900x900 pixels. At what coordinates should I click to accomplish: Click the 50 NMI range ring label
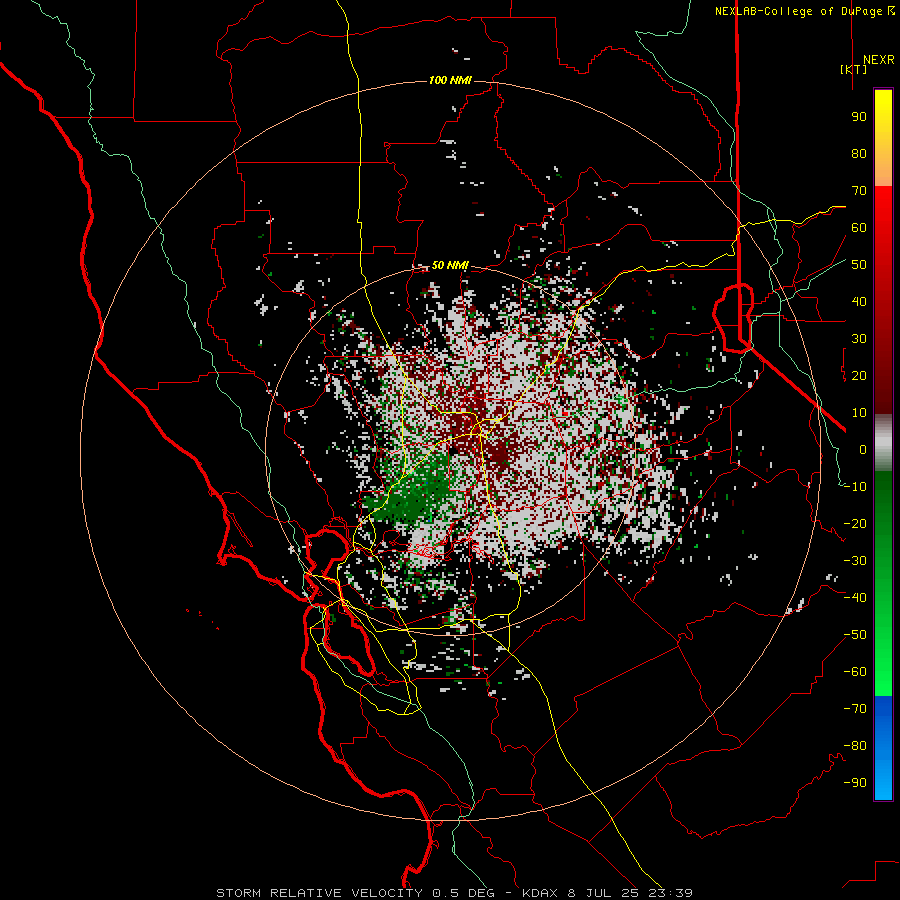point(450,265)
